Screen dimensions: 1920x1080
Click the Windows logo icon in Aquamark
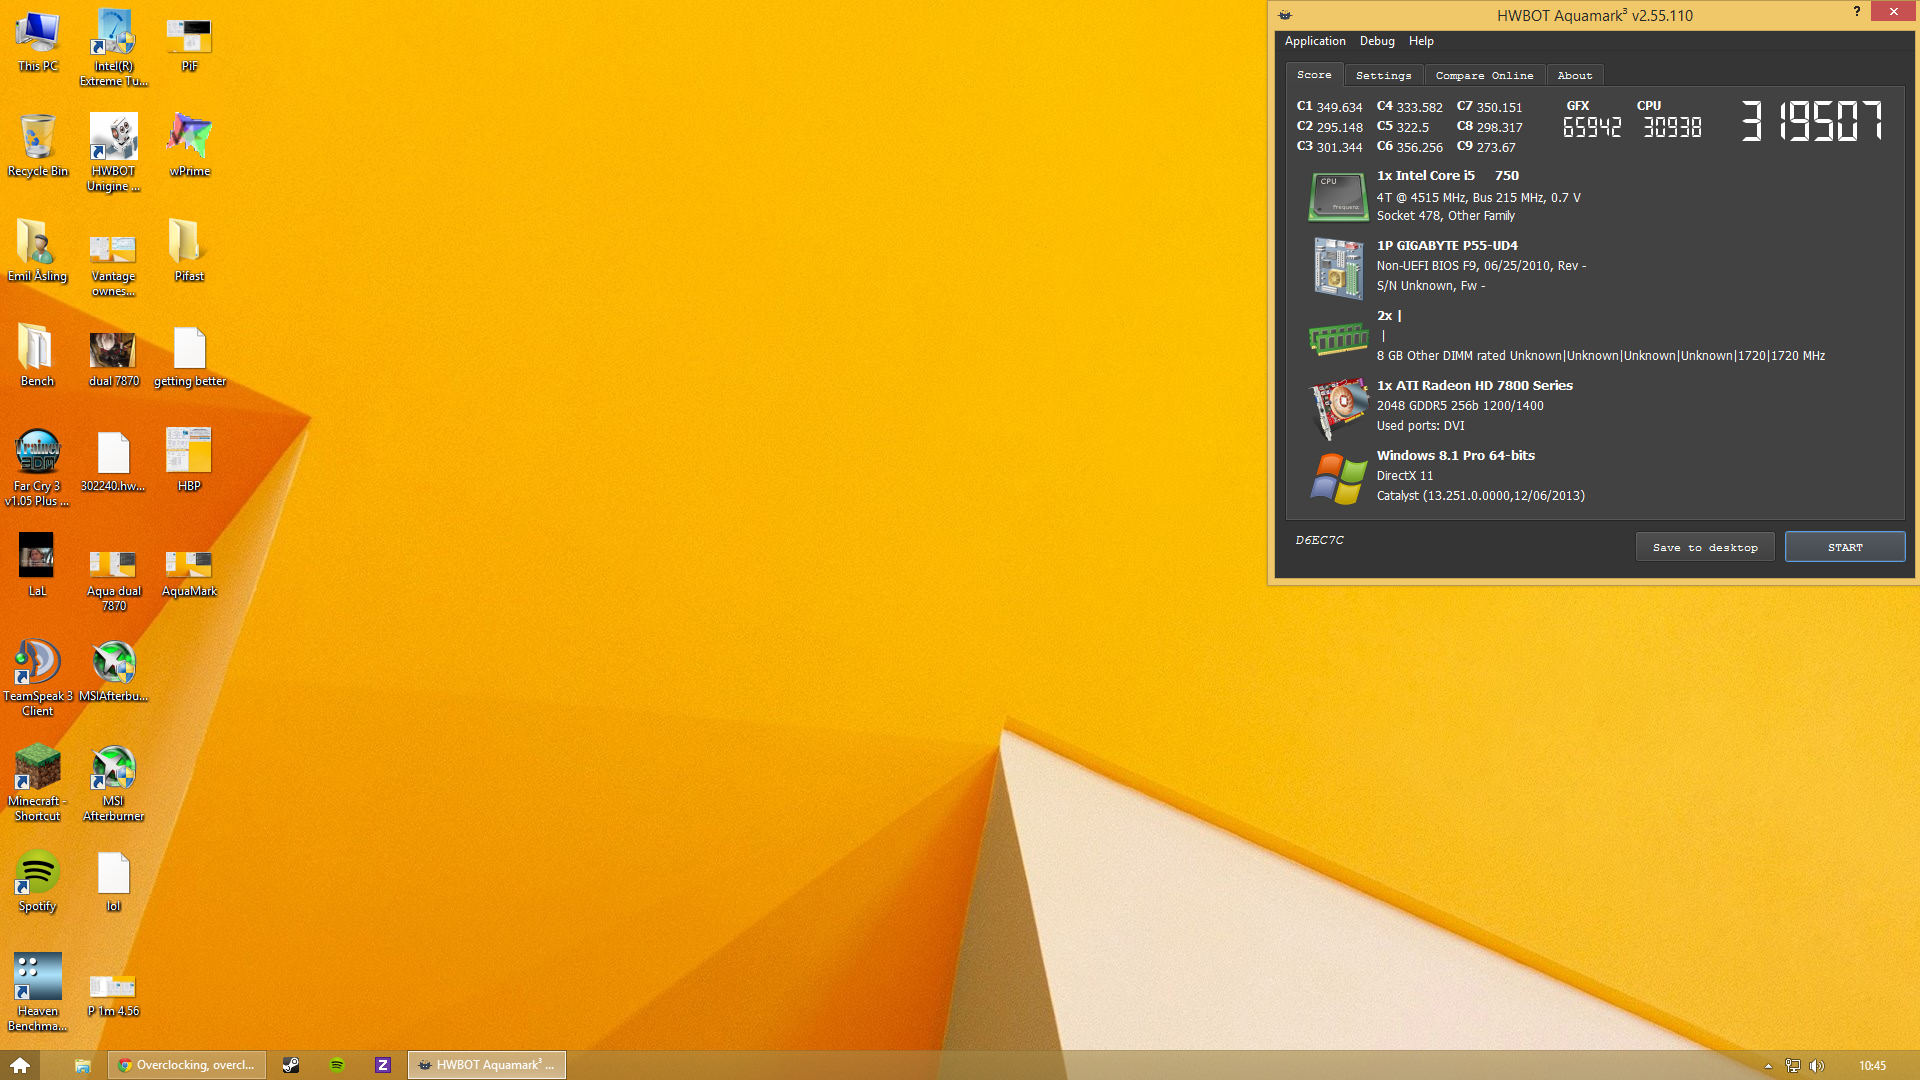pos(1338,478)
